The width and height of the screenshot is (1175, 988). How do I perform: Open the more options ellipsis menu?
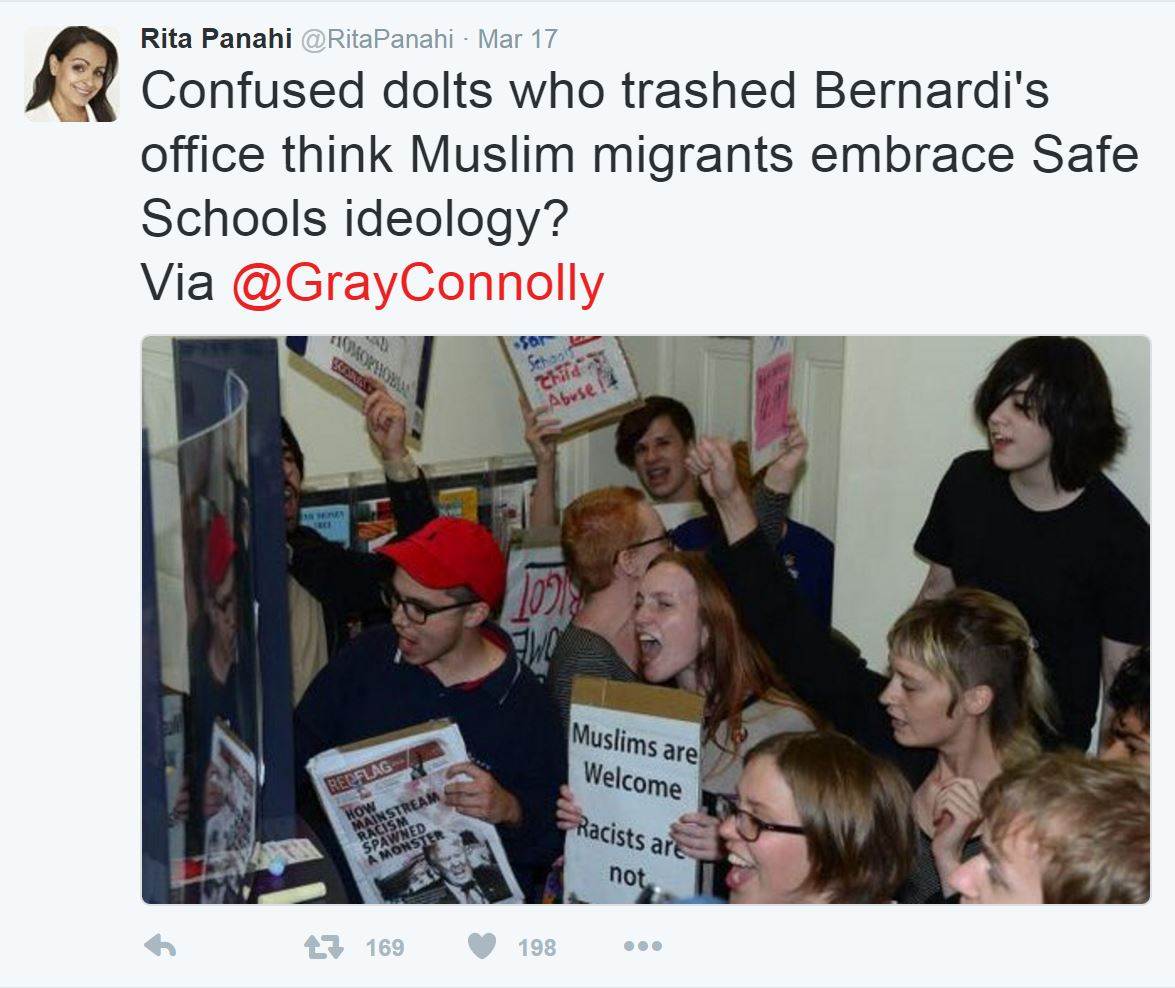(x=643, y=946)
